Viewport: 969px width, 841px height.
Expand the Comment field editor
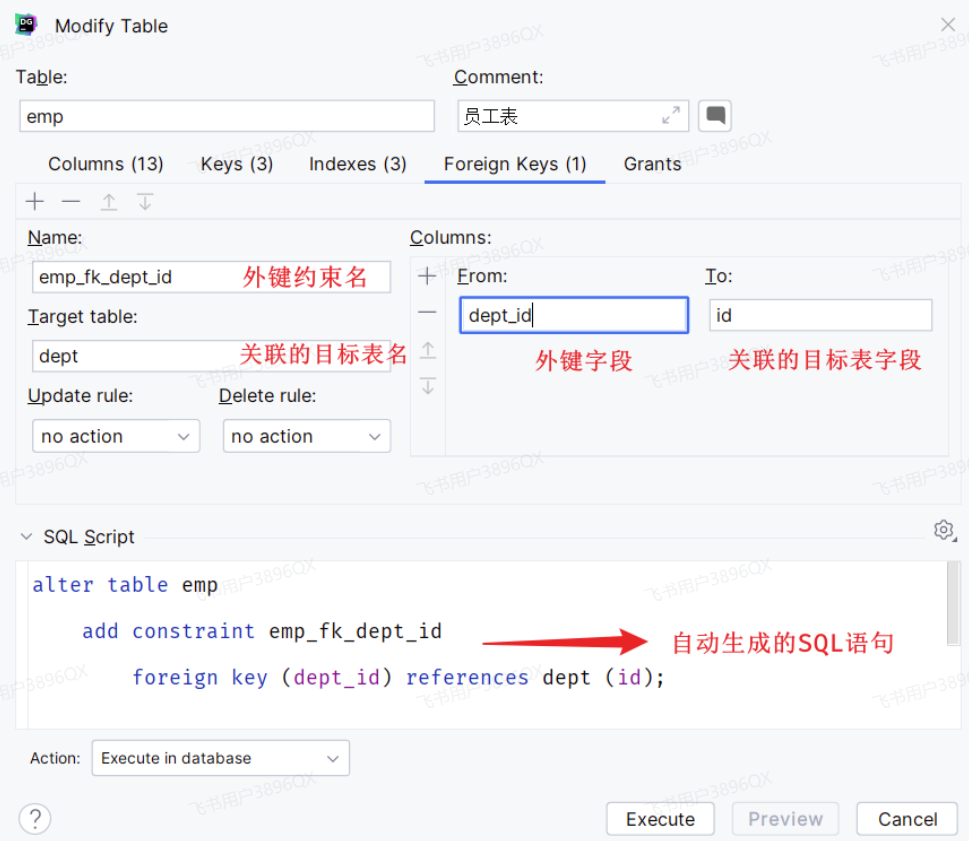tap(671, 116)
